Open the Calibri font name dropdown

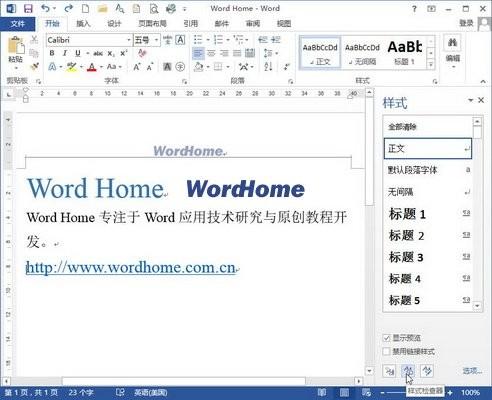(x=129, y=40)
